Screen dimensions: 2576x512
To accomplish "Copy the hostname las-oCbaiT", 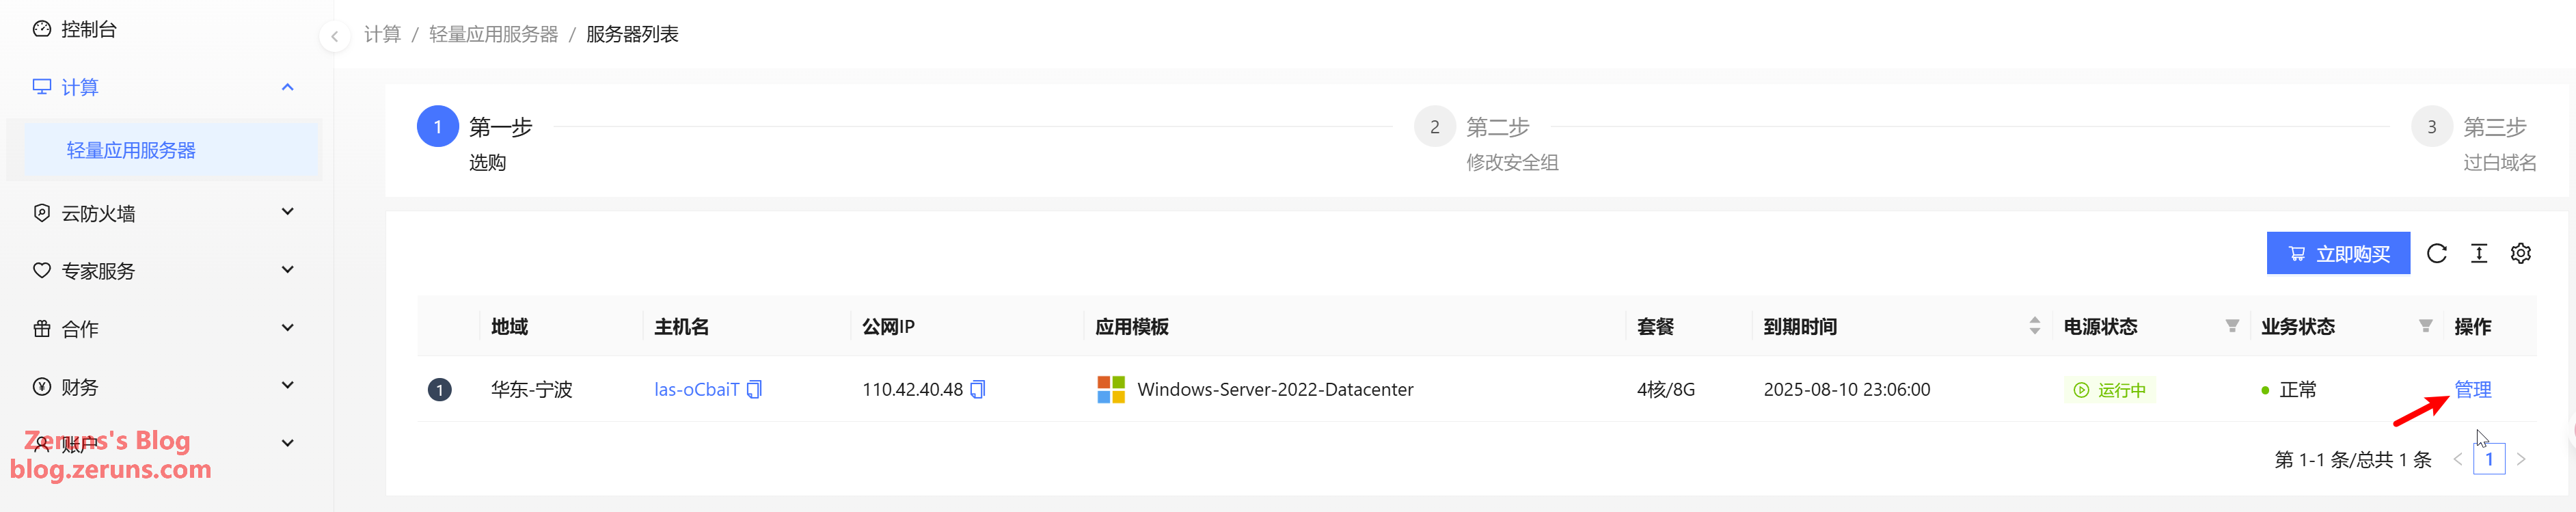I will point(755,389).
